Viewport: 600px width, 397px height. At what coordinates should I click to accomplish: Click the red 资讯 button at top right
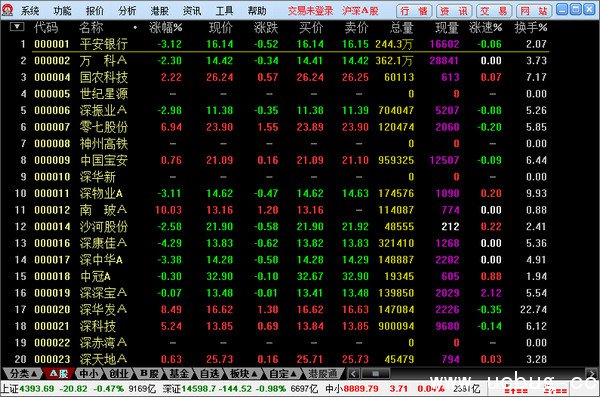click(x=454, y=11)
